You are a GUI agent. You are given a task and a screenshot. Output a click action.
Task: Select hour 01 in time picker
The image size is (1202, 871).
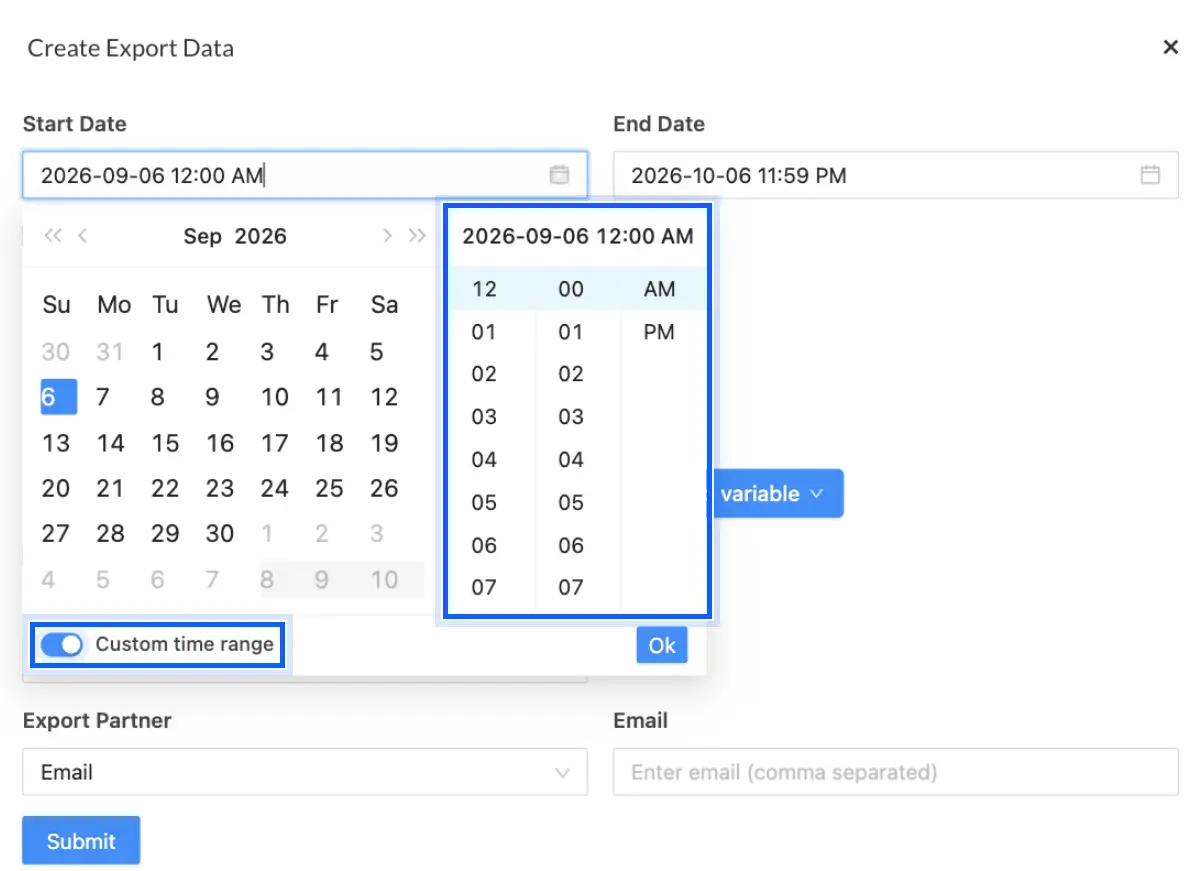(484, 332)
